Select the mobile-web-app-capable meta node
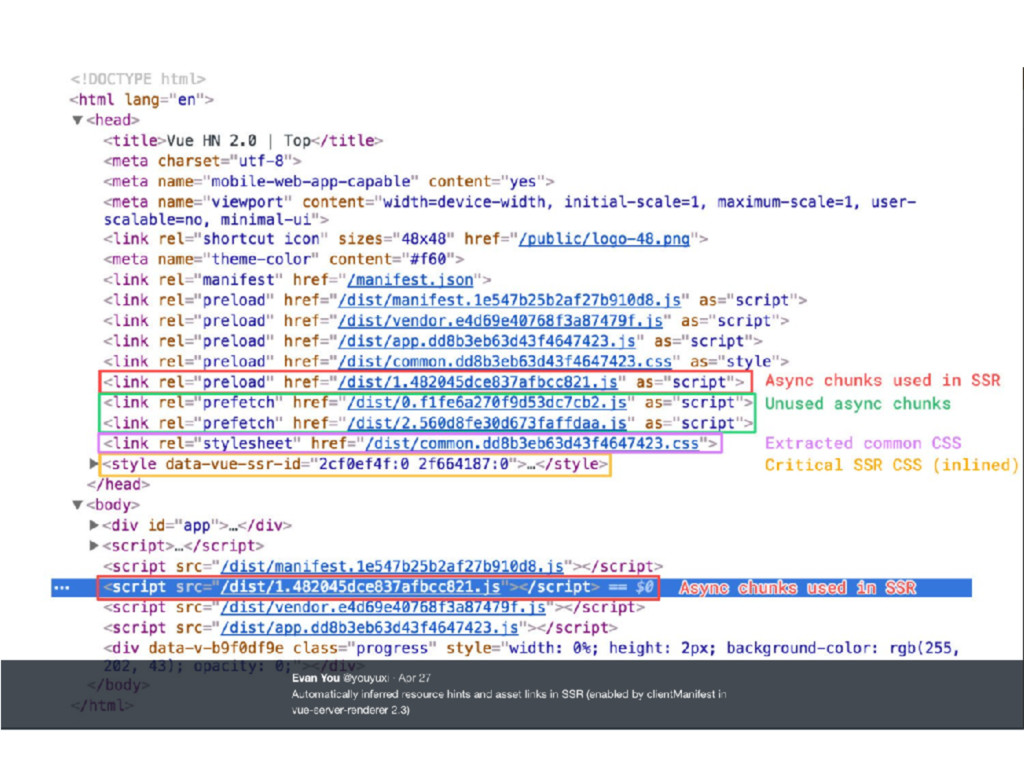This screenshot has height=768, width=1024. tap(329, 182)
